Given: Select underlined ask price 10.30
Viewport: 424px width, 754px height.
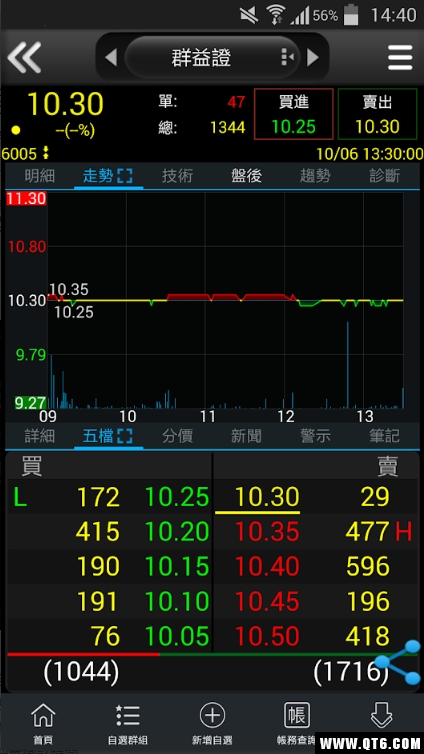Looking at the screenshot, I should [x=267, y=497].
